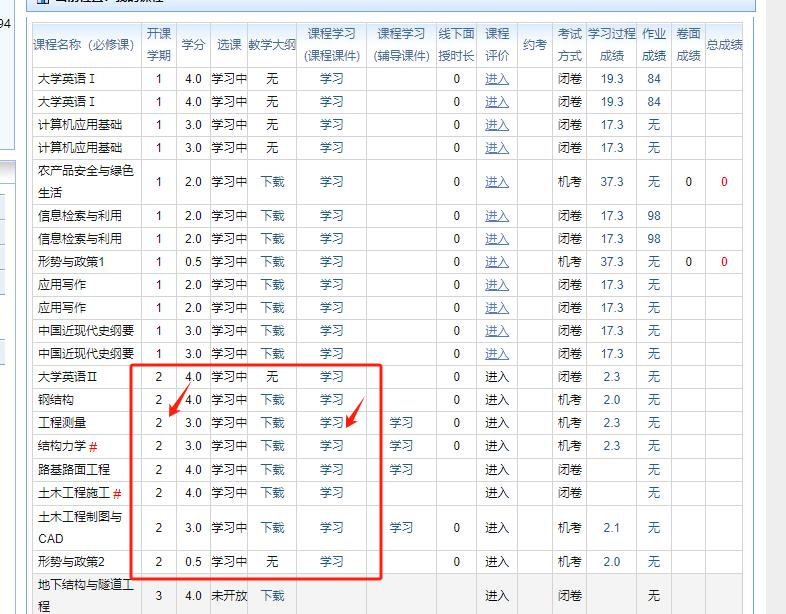
Task: Open 辅导课件 学习 for 土木工程制图与CAD
Action: click(x=401, y=528)
